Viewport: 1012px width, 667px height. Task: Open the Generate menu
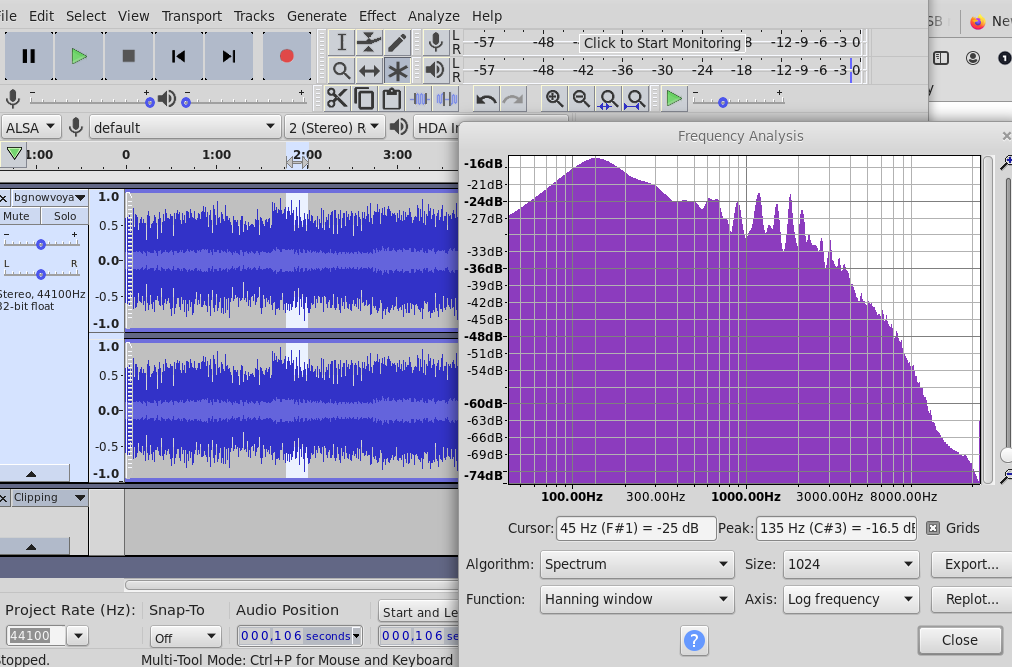pyautogui.click(x=317, y=15)
